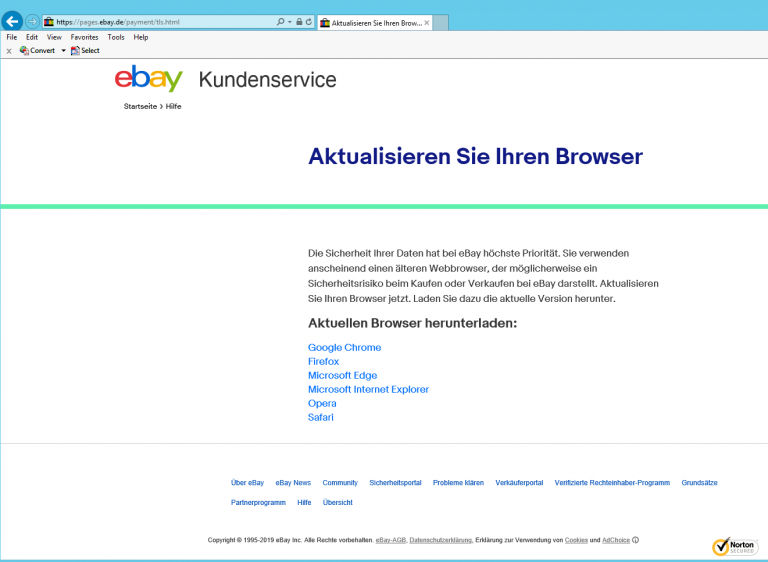
Task: Click the browser Forward arrow button
Action: pyautogui.click(x=32, y=22)
